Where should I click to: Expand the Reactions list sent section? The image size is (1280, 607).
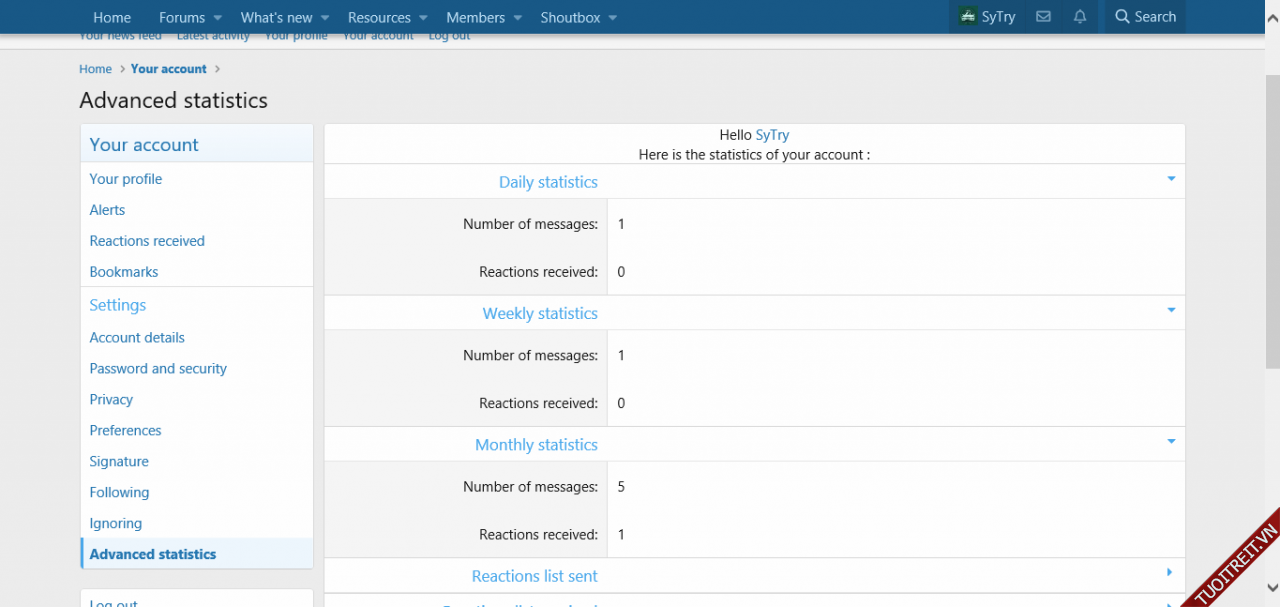pyautogui.click(x=1170, y=573)
